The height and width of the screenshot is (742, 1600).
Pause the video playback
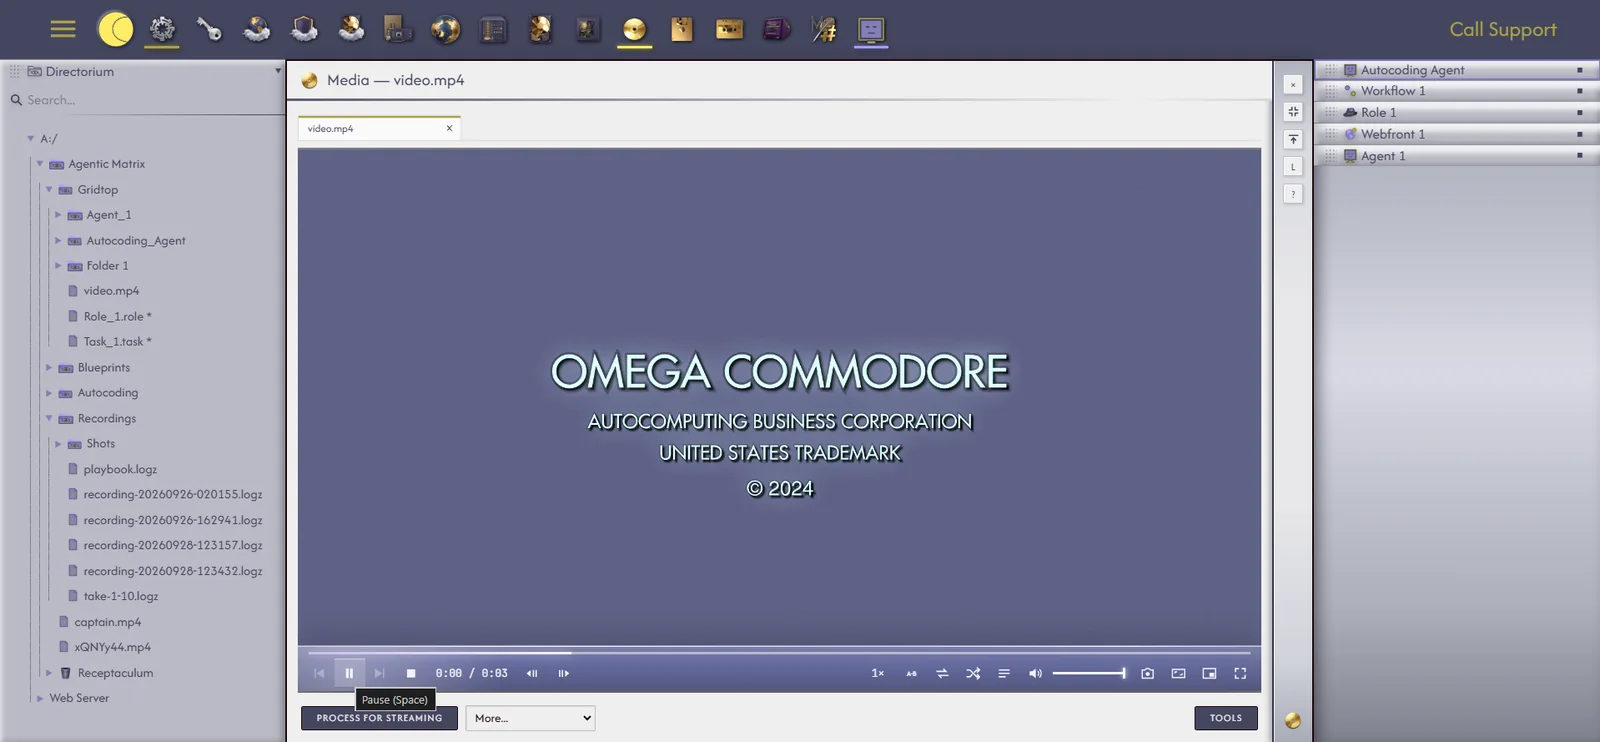click(x=349, y=674)
